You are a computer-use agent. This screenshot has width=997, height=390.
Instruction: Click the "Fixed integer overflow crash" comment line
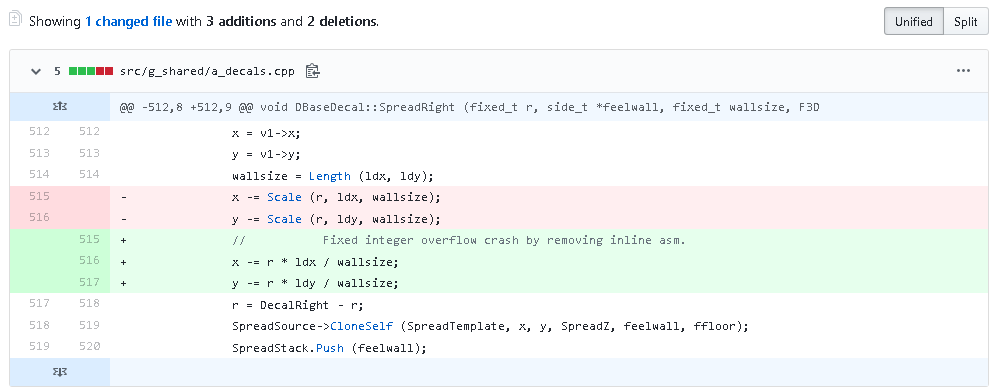point(459,240)
